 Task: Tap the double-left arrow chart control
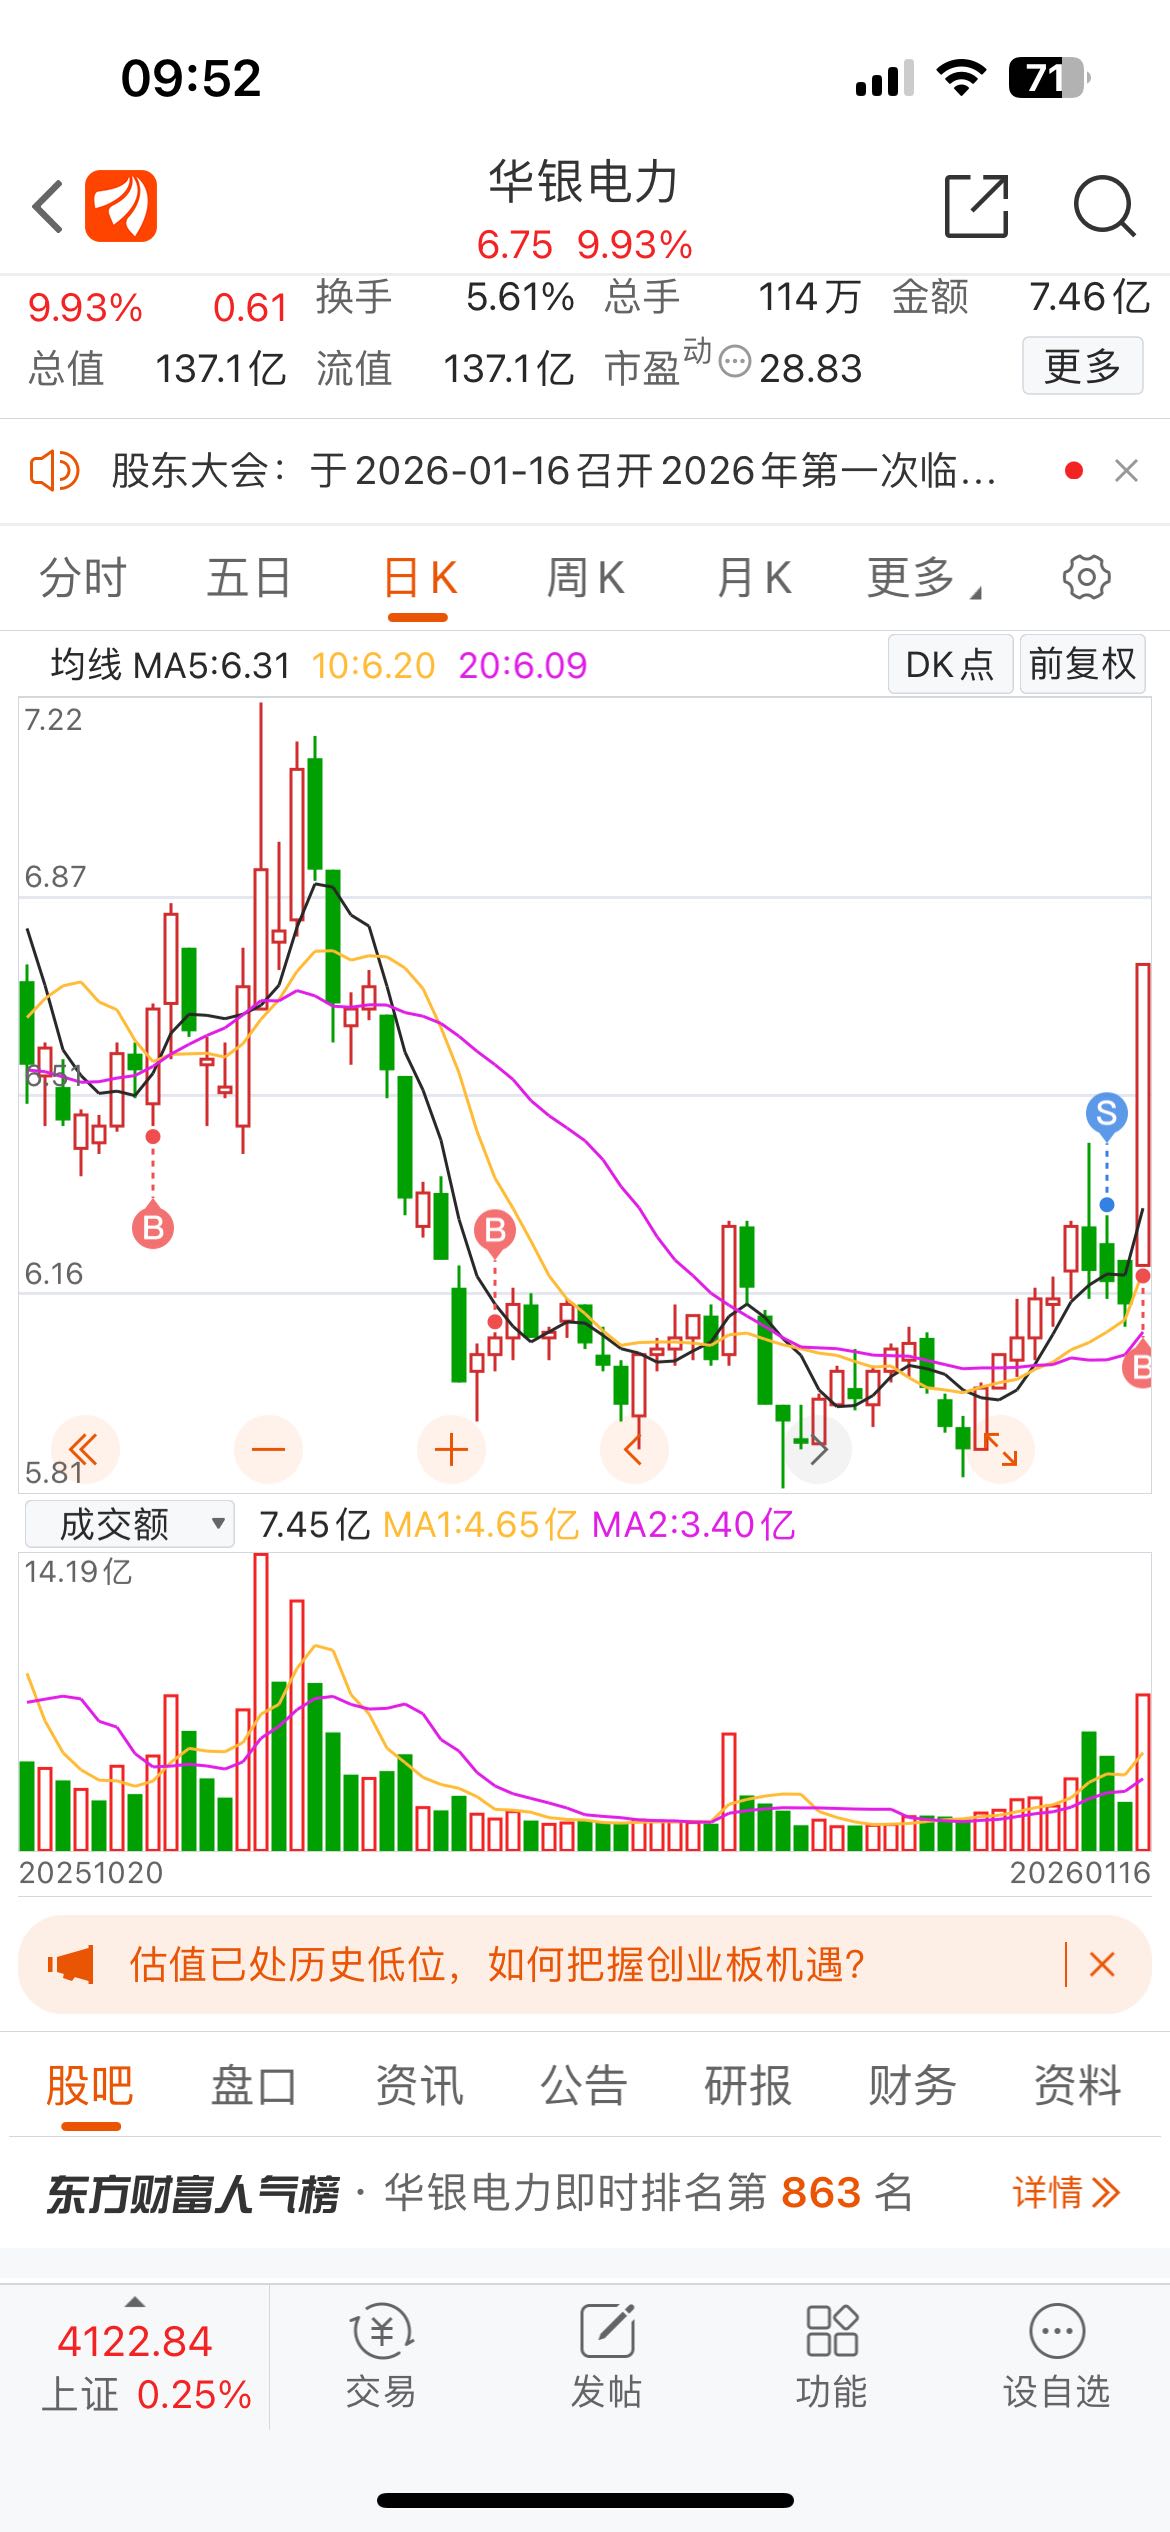pos(84,1449)
